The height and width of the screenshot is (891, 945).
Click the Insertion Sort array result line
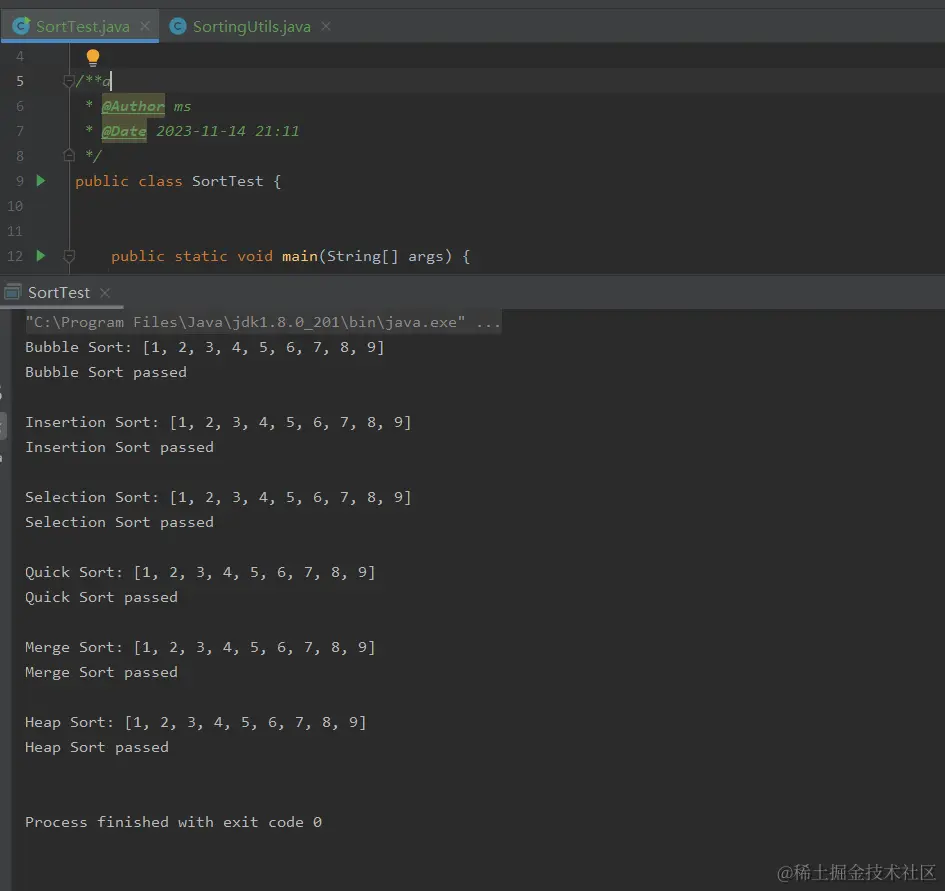coord(218,422)
